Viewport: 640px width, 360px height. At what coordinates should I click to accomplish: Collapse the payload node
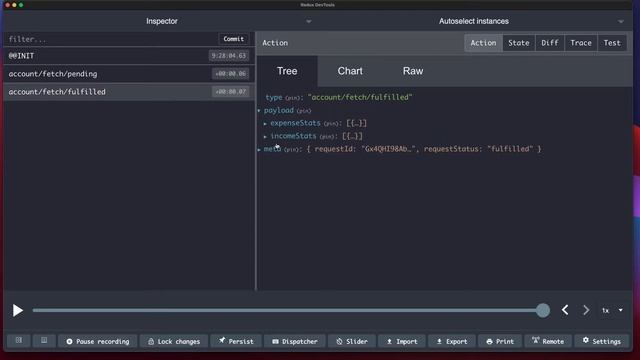[x=259, y=111]
